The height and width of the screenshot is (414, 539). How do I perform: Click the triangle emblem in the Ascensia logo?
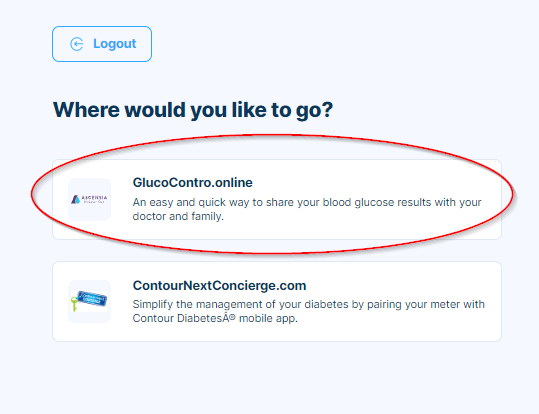76,199
